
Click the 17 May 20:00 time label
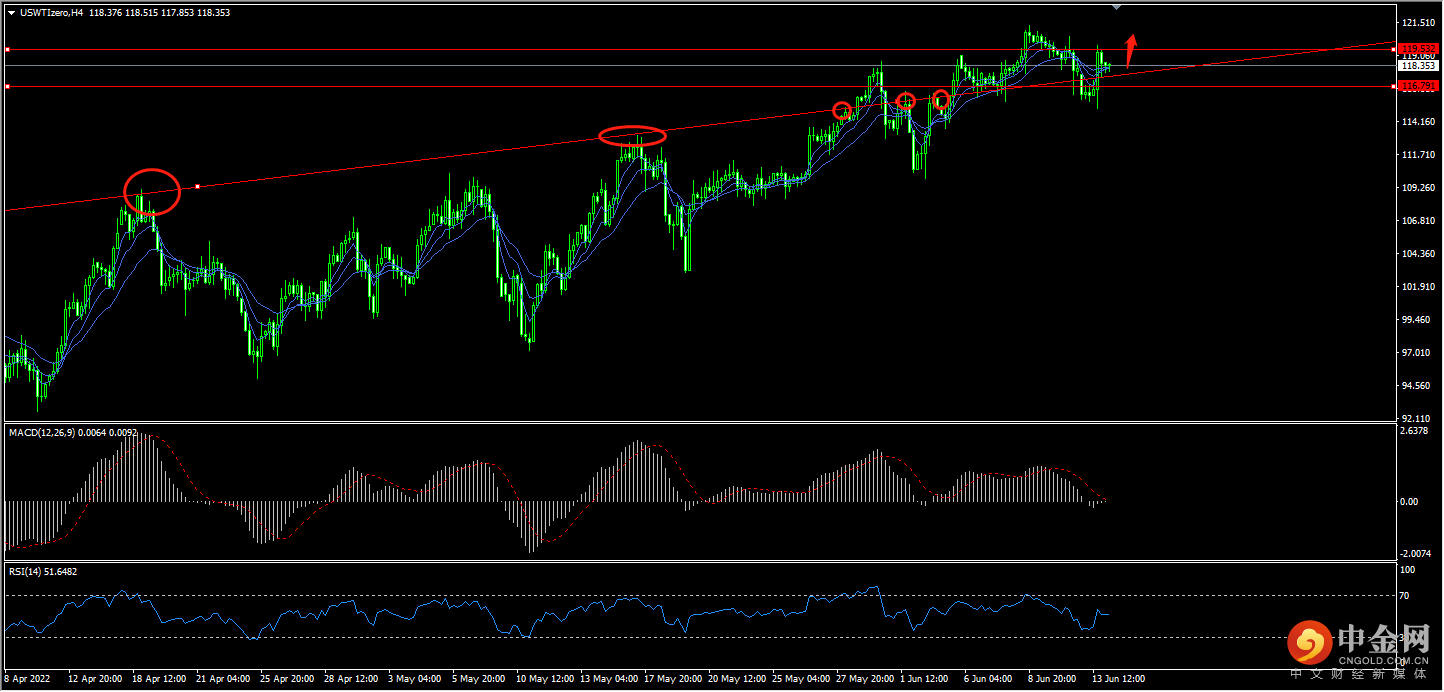point(671,678)
